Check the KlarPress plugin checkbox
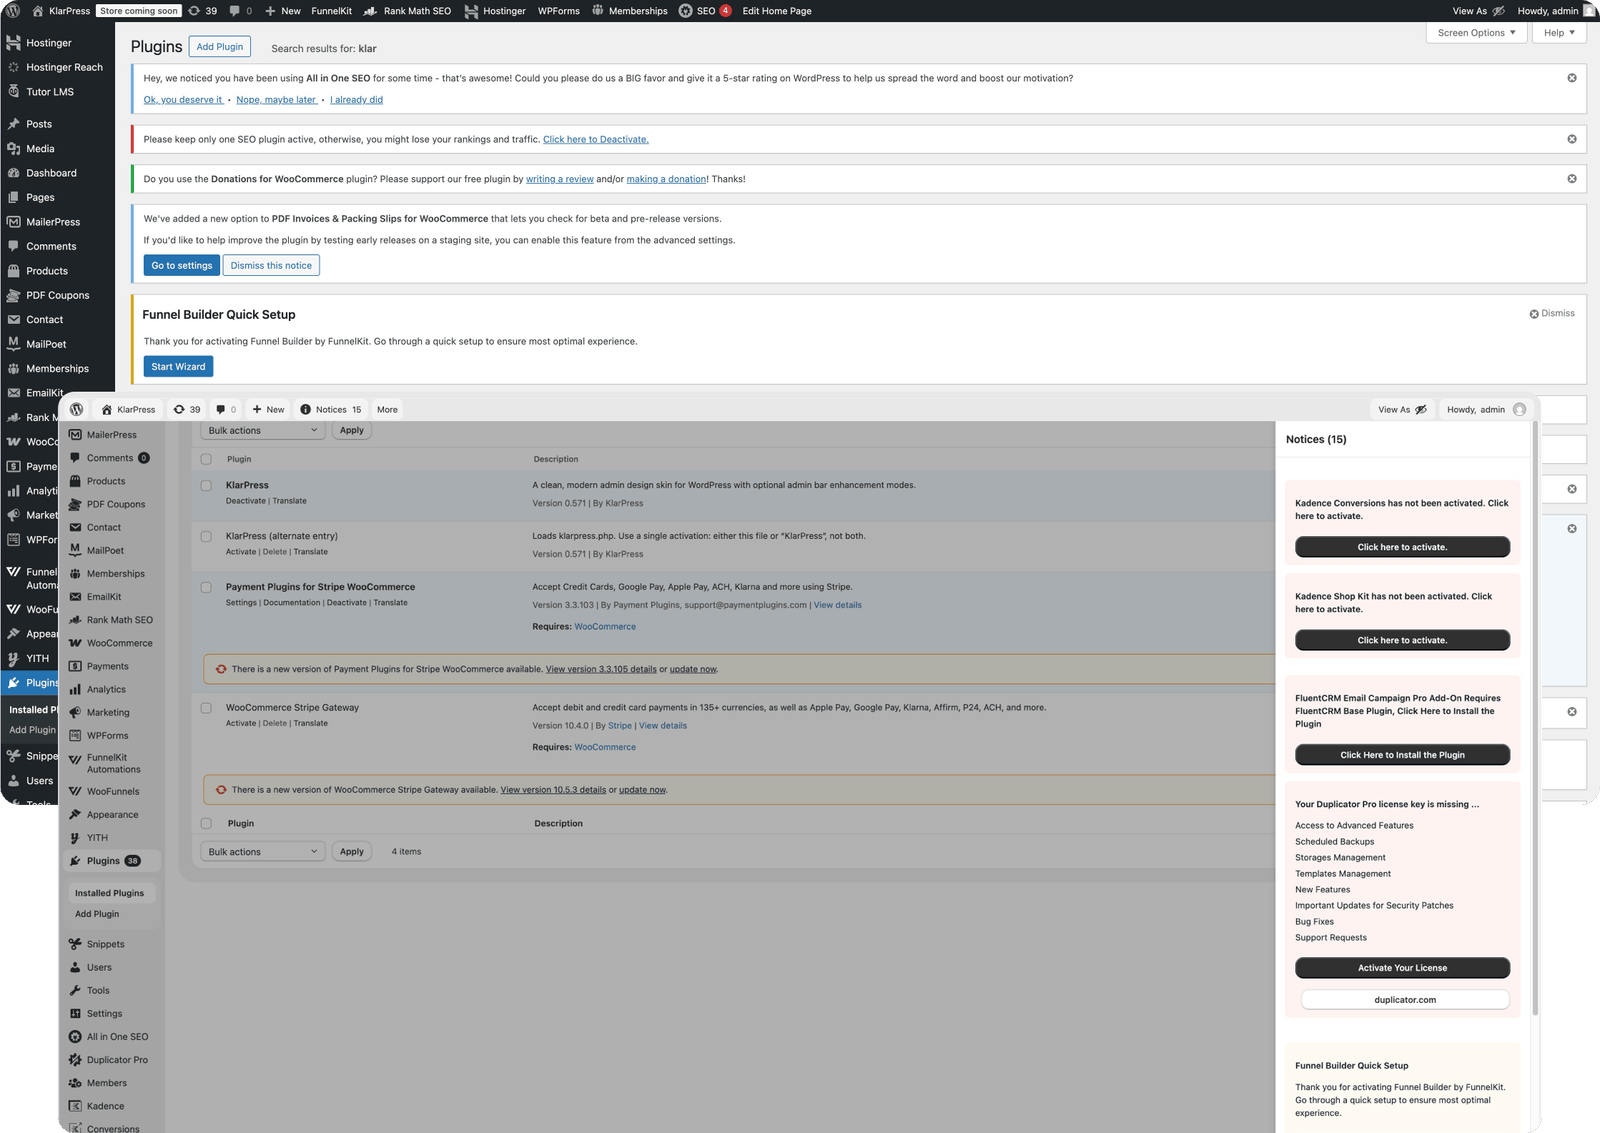 point(206,485)
